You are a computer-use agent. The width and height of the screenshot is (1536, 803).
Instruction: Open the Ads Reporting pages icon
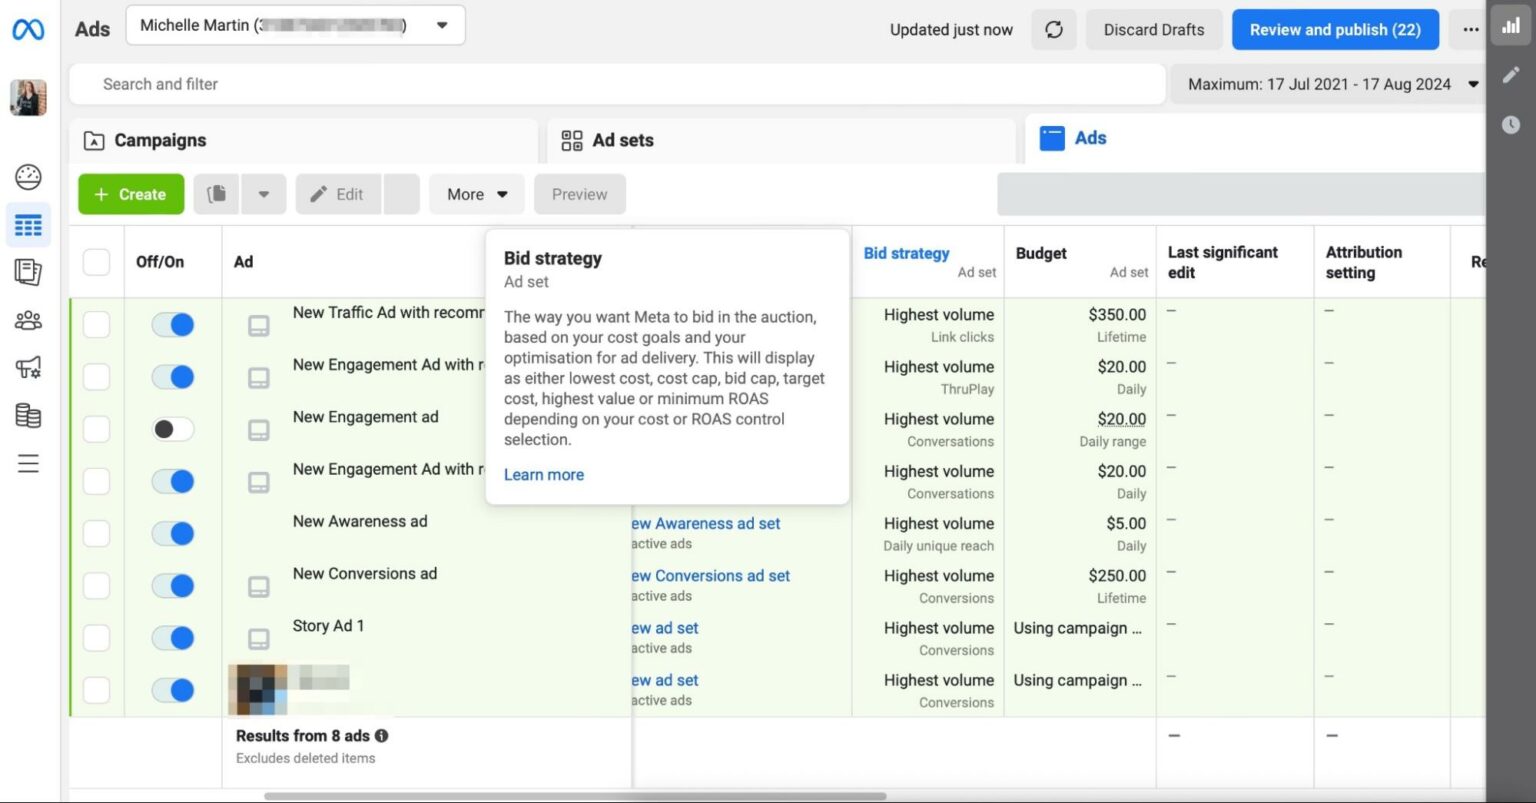click(x=28, y=272)
